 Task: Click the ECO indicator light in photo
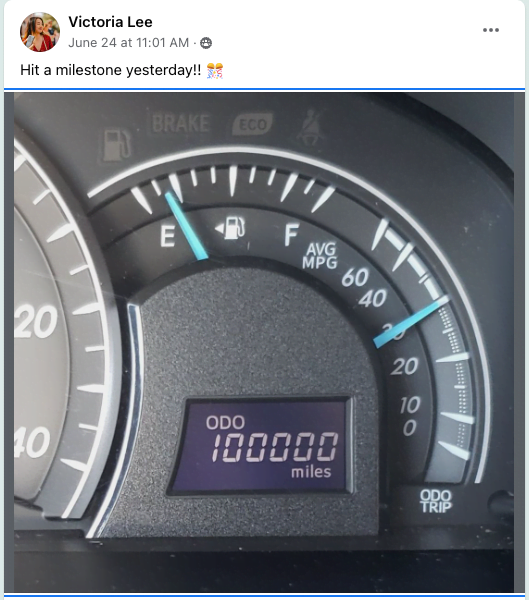[x=253, y=124]
